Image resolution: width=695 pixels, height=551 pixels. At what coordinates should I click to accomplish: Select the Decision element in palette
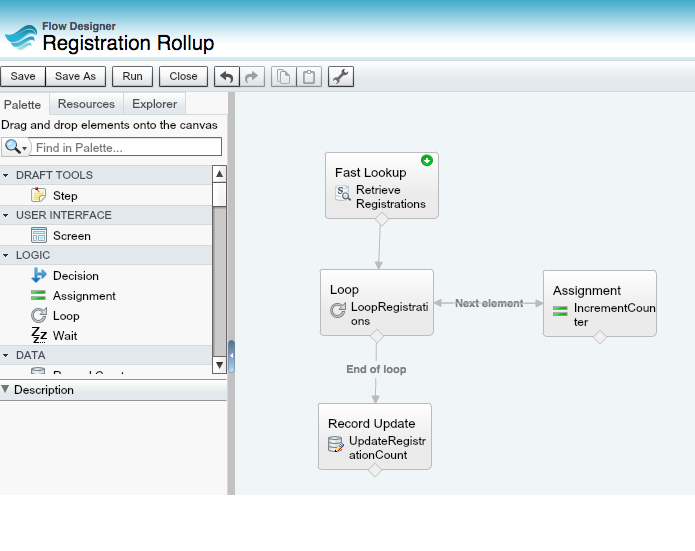(39, 276)
